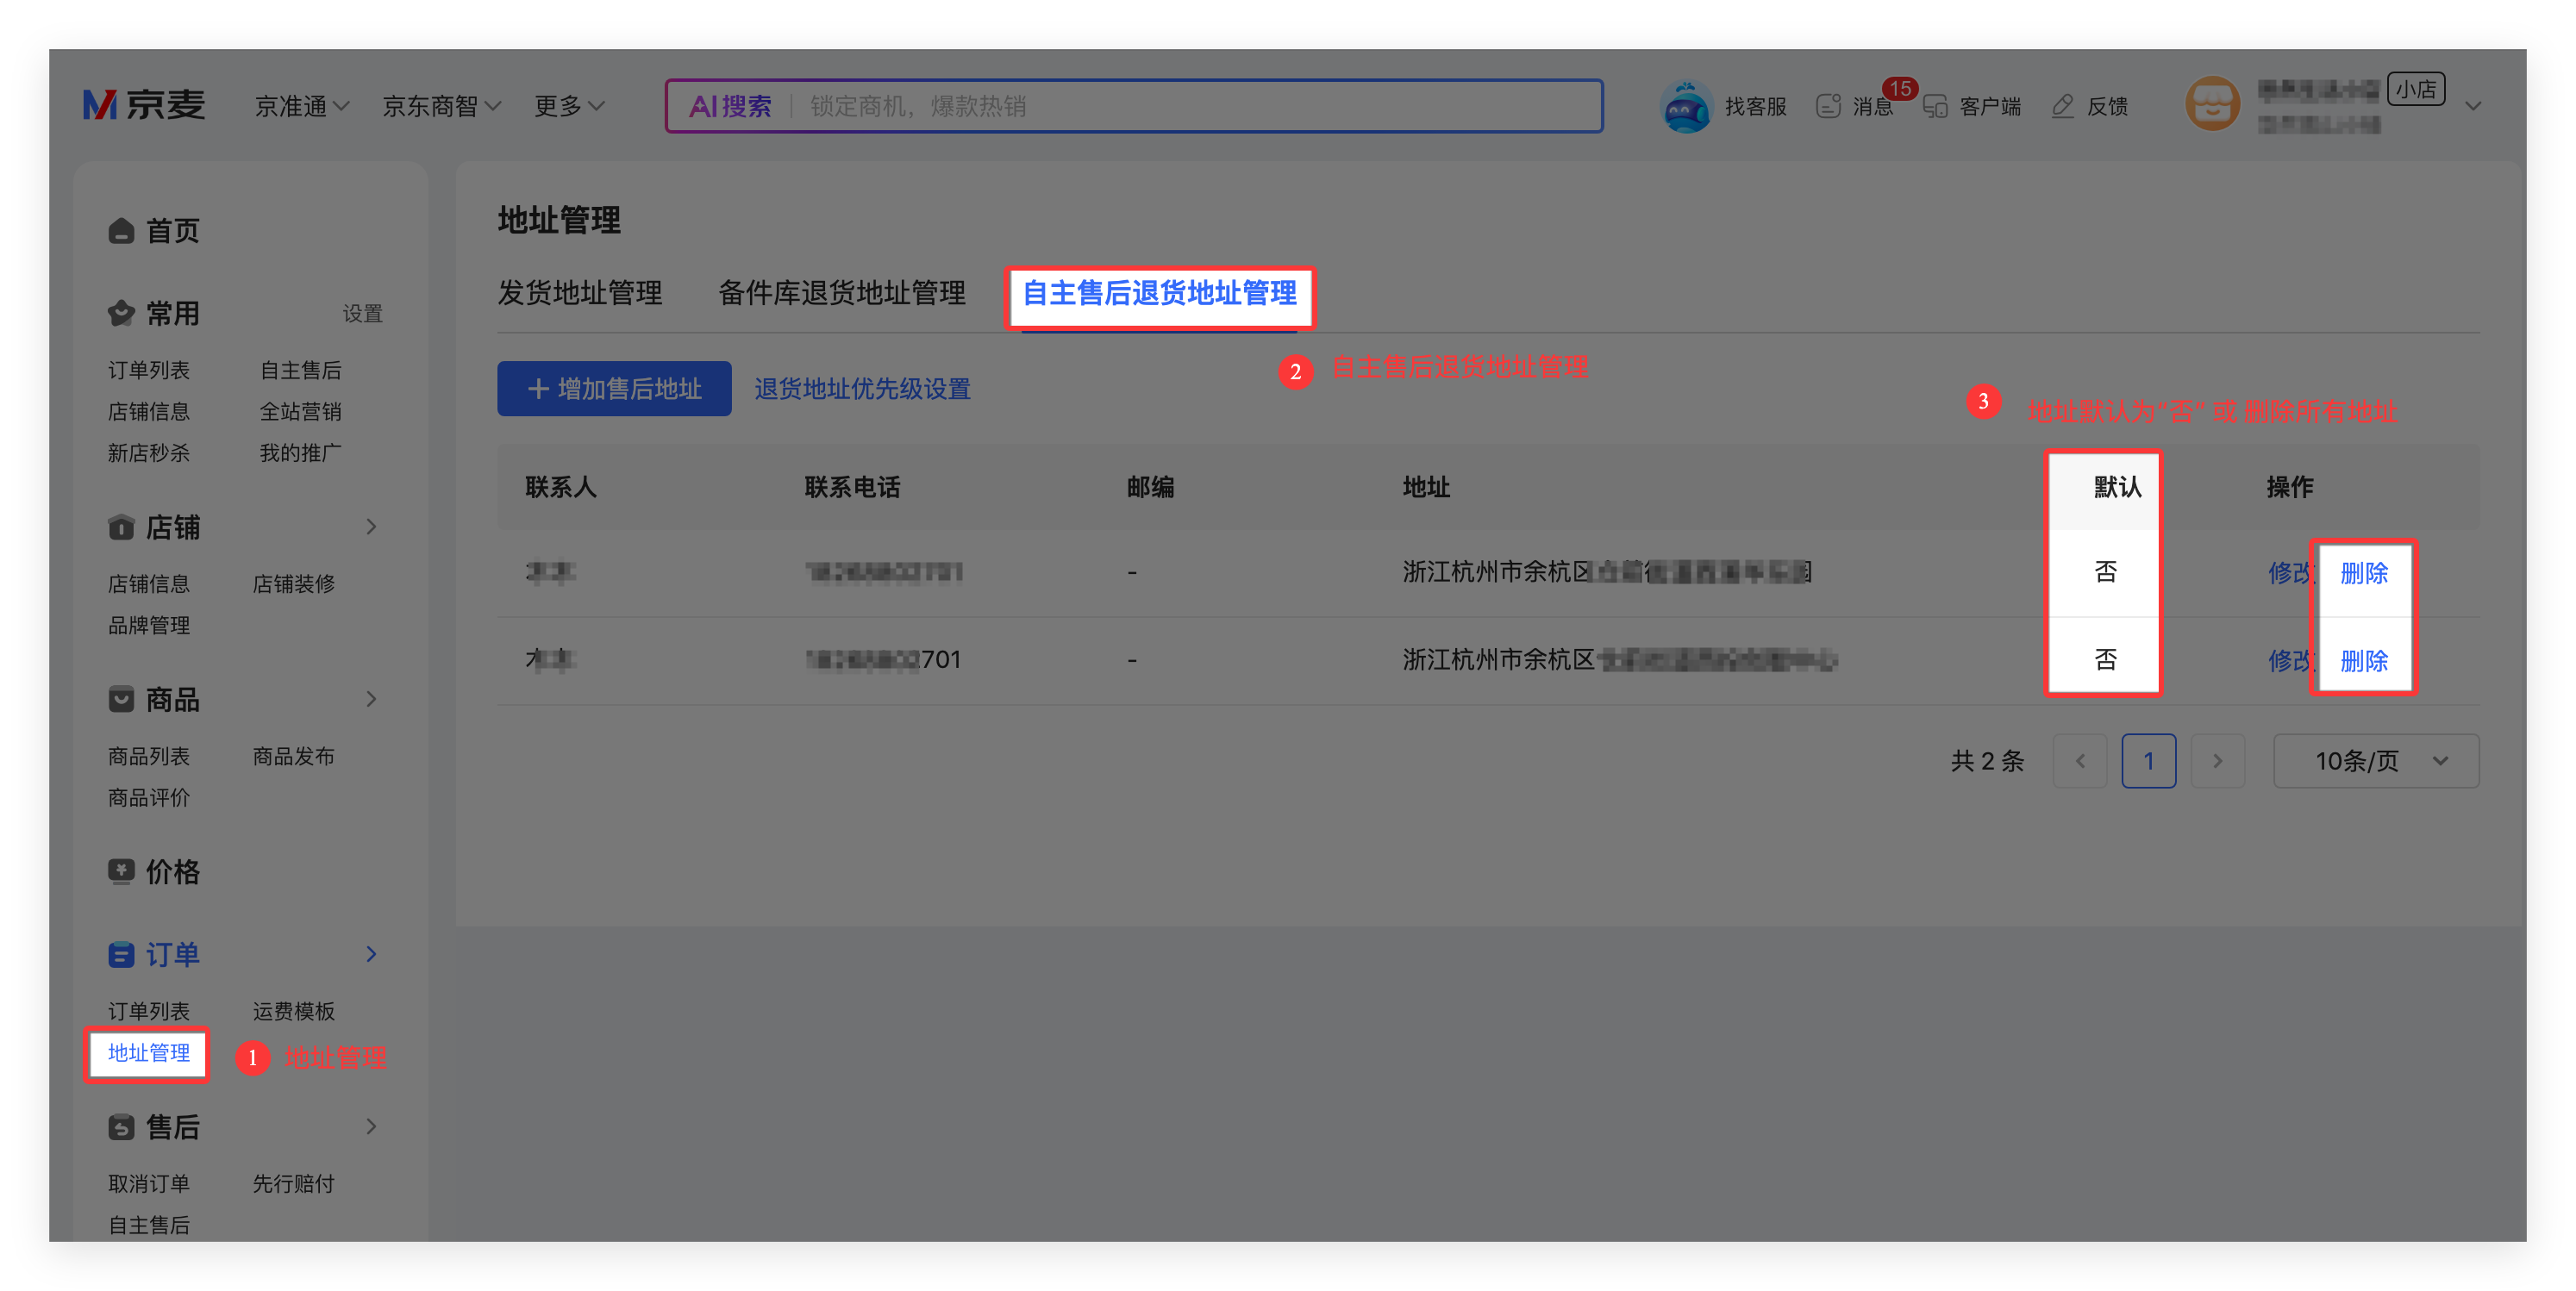
Task: Open 退货地址优先级设置 link
Action: click(x=862, y=389)
